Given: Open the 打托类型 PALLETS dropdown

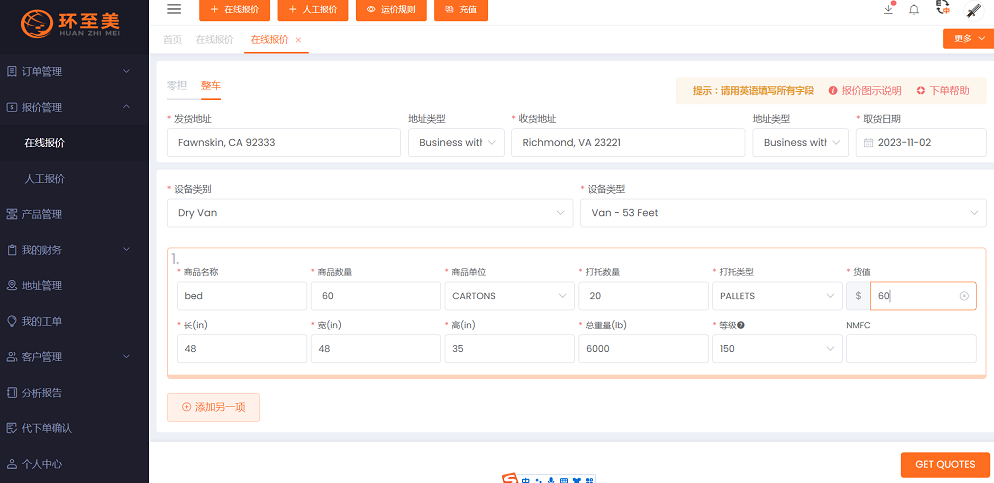Looking at the screenshot, I should [x=776, y=296].
